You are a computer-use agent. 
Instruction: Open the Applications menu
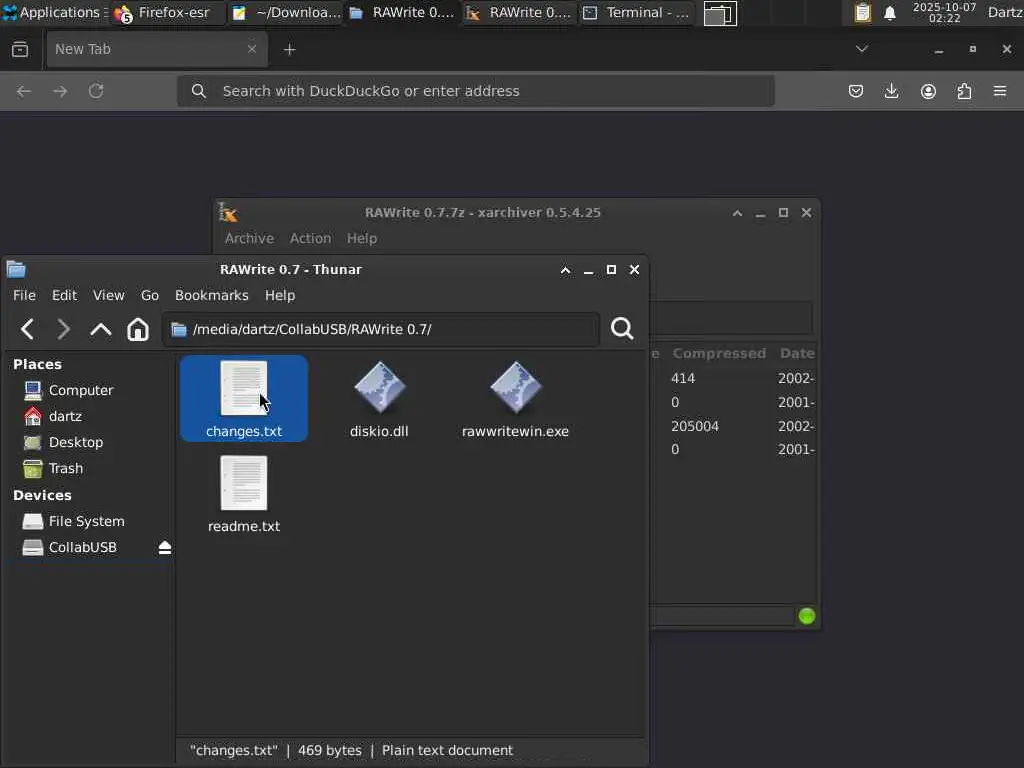pos(55,12)
